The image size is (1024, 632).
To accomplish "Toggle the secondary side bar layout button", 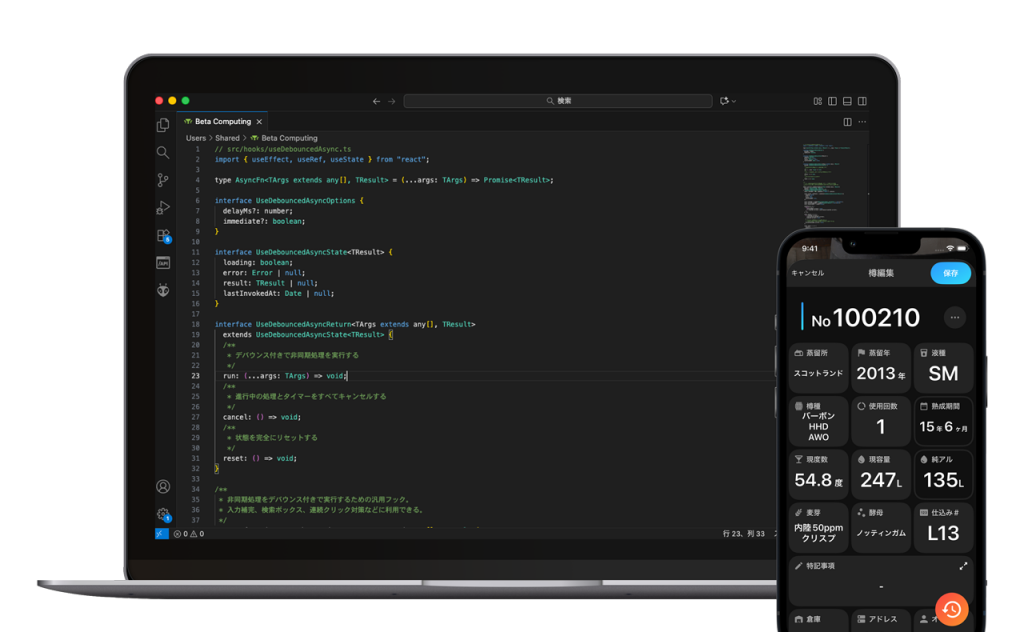I will [x=862, y=101].
